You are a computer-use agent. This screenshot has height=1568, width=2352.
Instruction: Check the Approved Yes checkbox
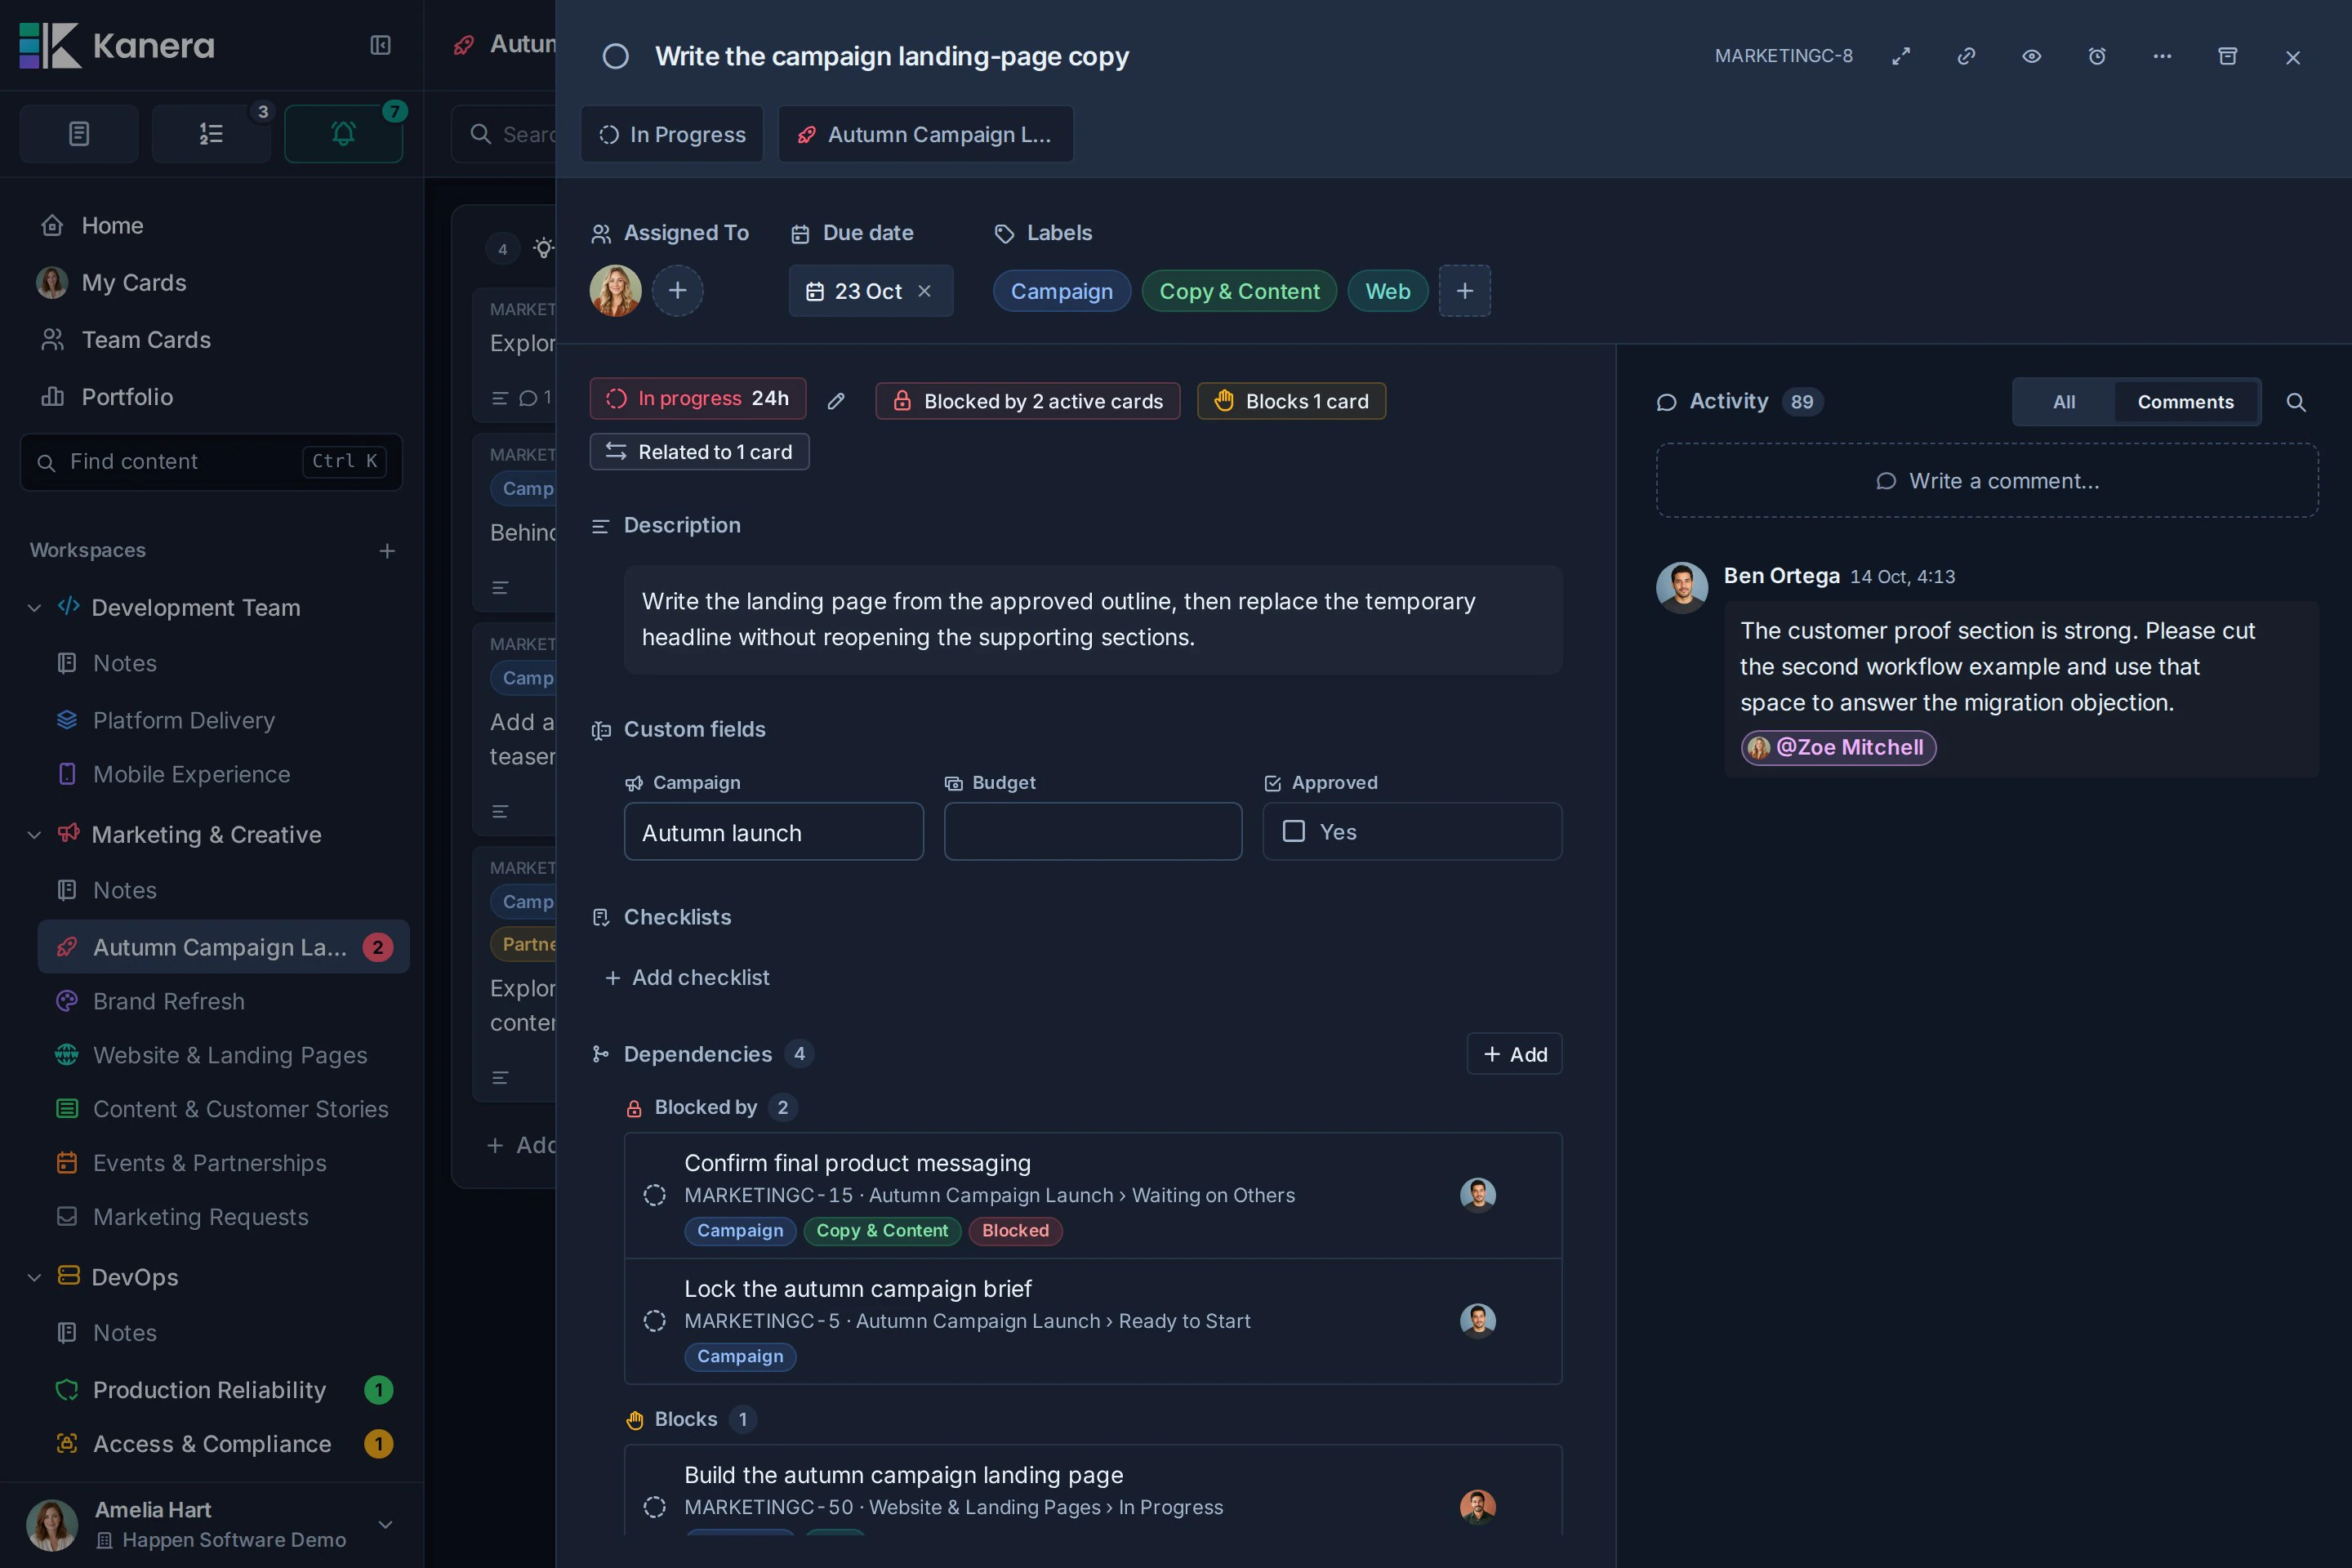[1294, 831]
